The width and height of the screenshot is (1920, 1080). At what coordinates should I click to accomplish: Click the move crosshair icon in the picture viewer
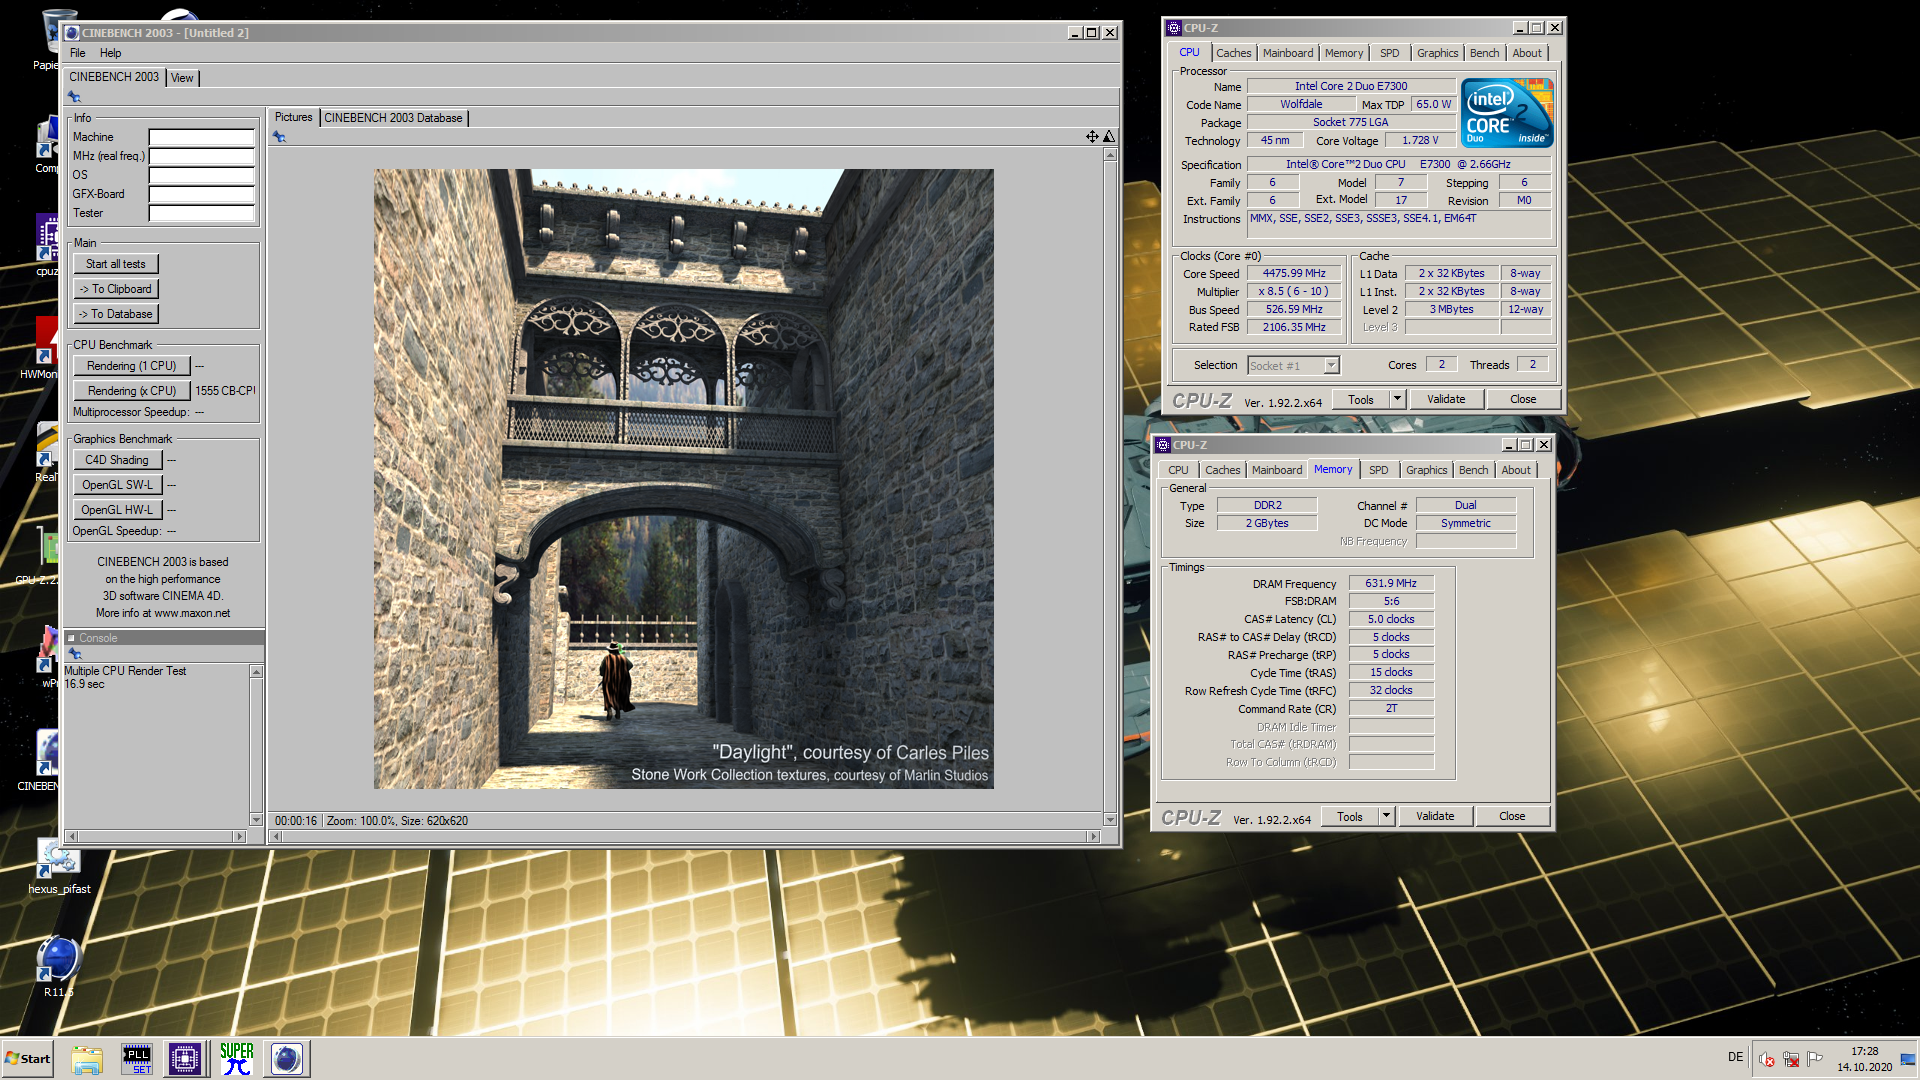1092,137
